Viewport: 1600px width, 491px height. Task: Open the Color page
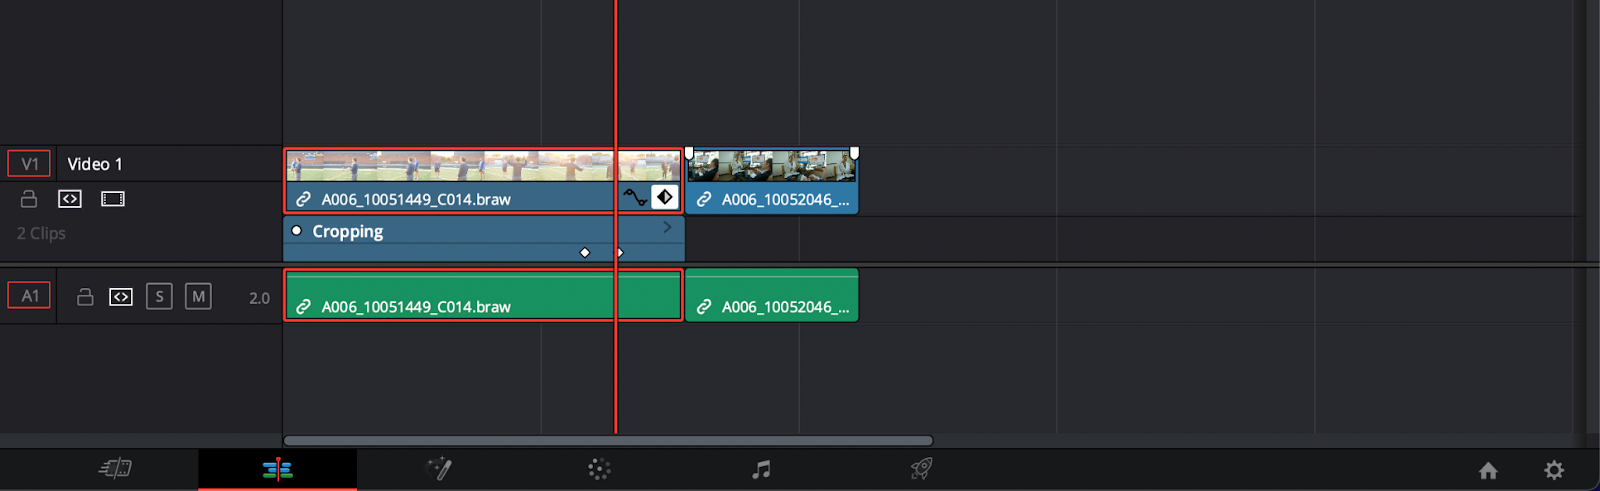tap(599, 469)
